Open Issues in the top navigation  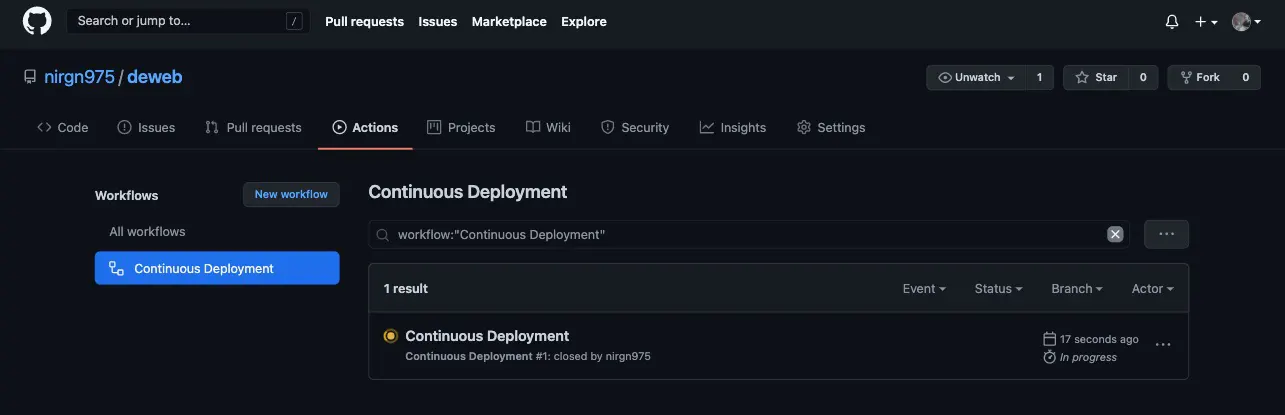438,21
